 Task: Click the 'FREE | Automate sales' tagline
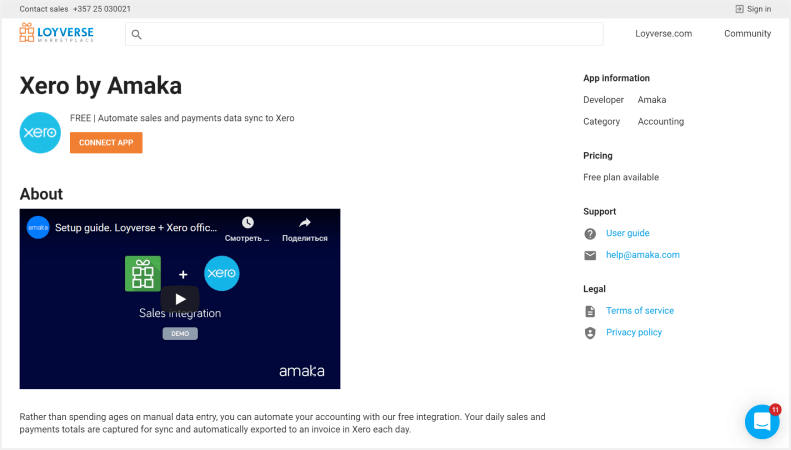[x=182, y=118]
